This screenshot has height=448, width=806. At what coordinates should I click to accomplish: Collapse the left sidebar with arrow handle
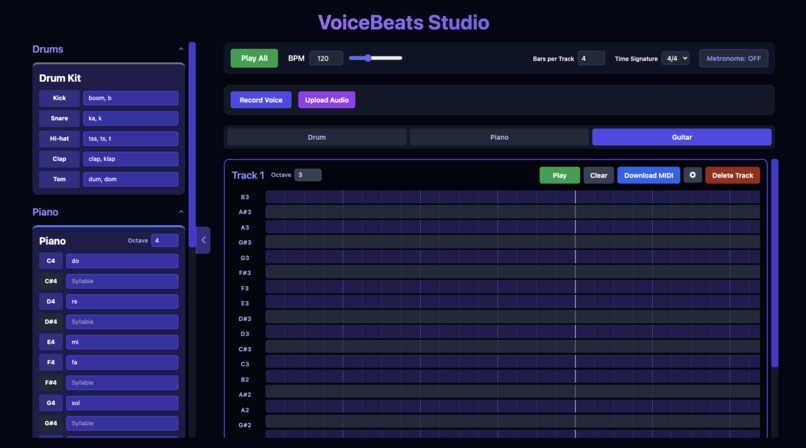pos(203,240)
